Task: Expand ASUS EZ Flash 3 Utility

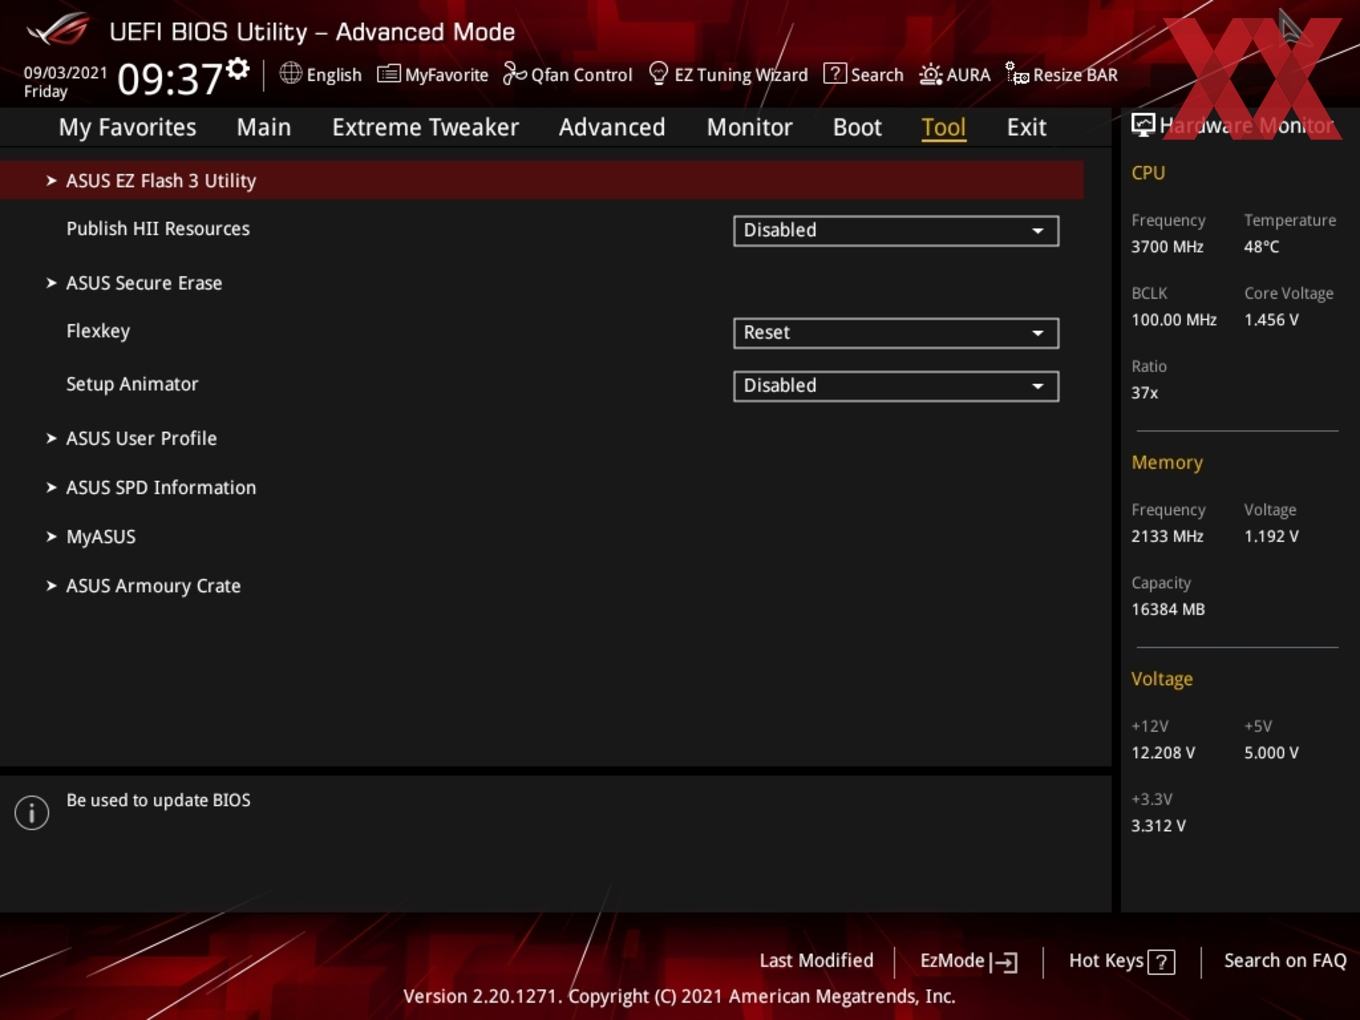Action: pos(541,180)
